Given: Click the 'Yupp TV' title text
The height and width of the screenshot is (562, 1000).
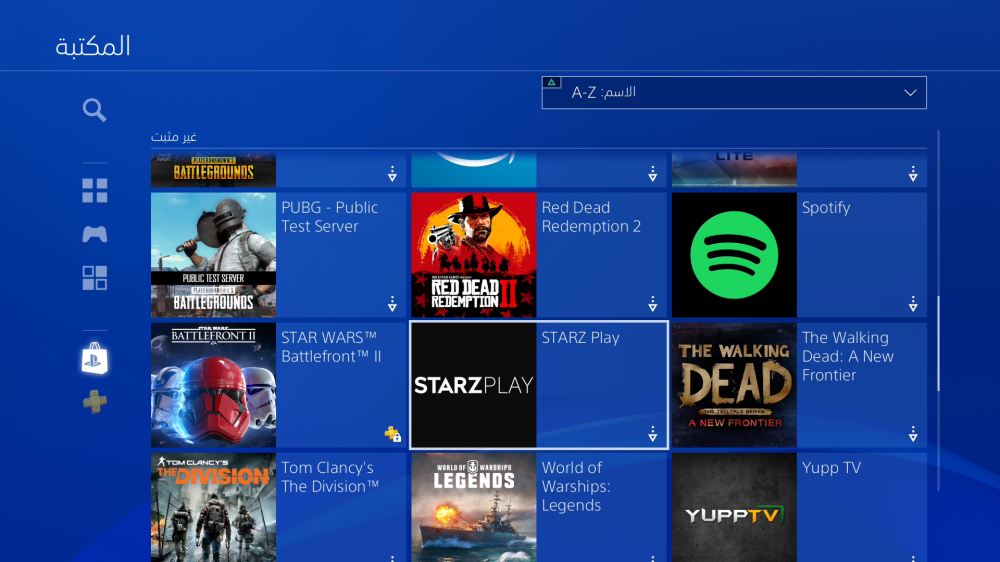Looking at the screenshot, I should (831, 468).
